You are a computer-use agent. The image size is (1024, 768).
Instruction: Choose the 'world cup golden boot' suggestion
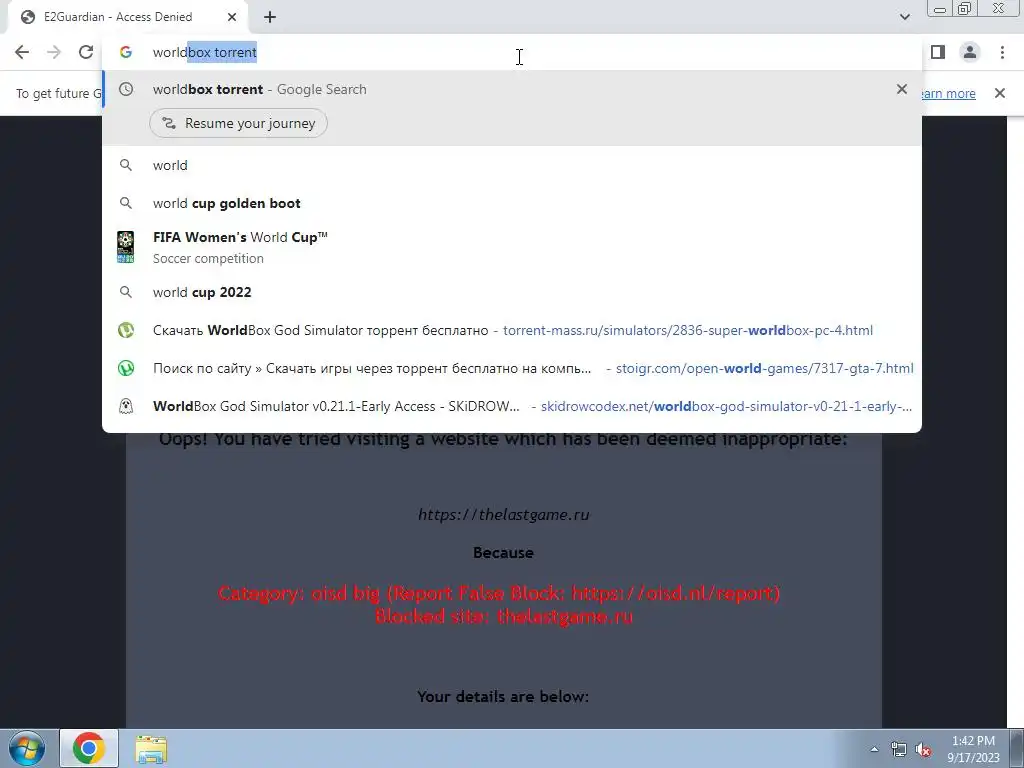[512, 203]
